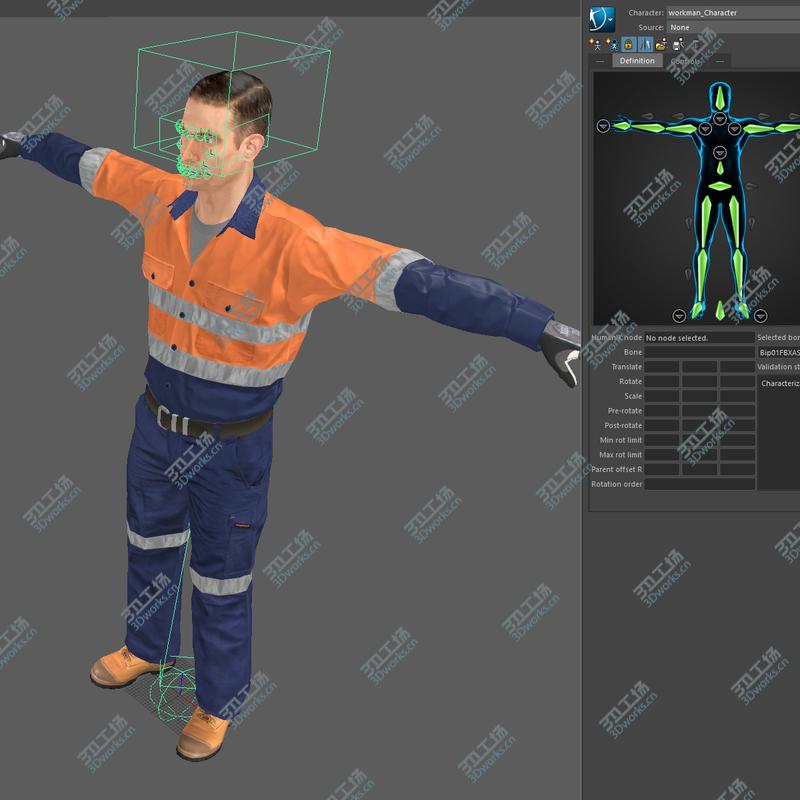800x800 pixels.
Task: Toggle the mirror matching icon
Action: [645, 44]
